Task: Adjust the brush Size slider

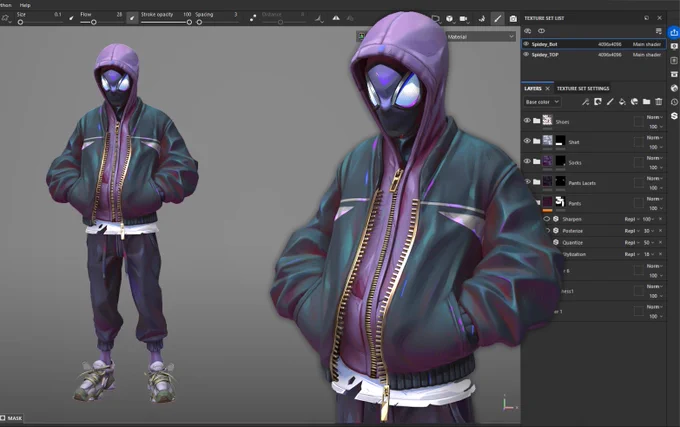Action: point(39,22)
